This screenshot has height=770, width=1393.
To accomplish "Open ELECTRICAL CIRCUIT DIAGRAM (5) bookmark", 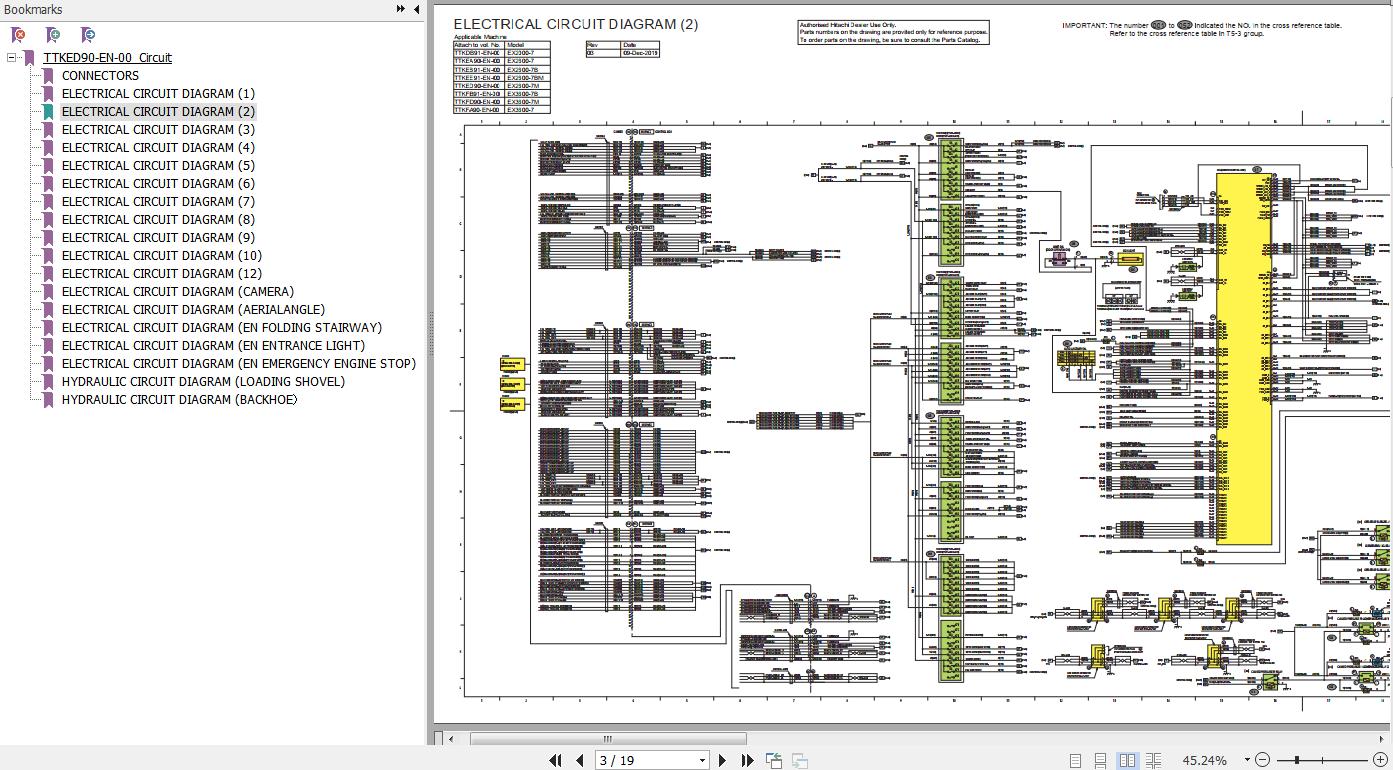I will 158,166.
